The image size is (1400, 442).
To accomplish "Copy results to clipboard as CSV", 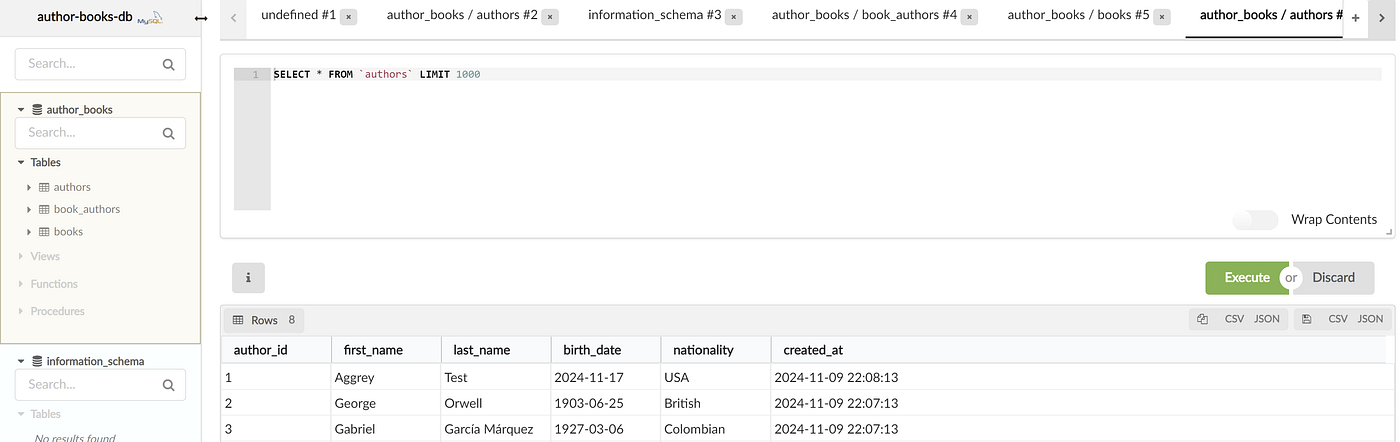I will (x=1234, y=319).
